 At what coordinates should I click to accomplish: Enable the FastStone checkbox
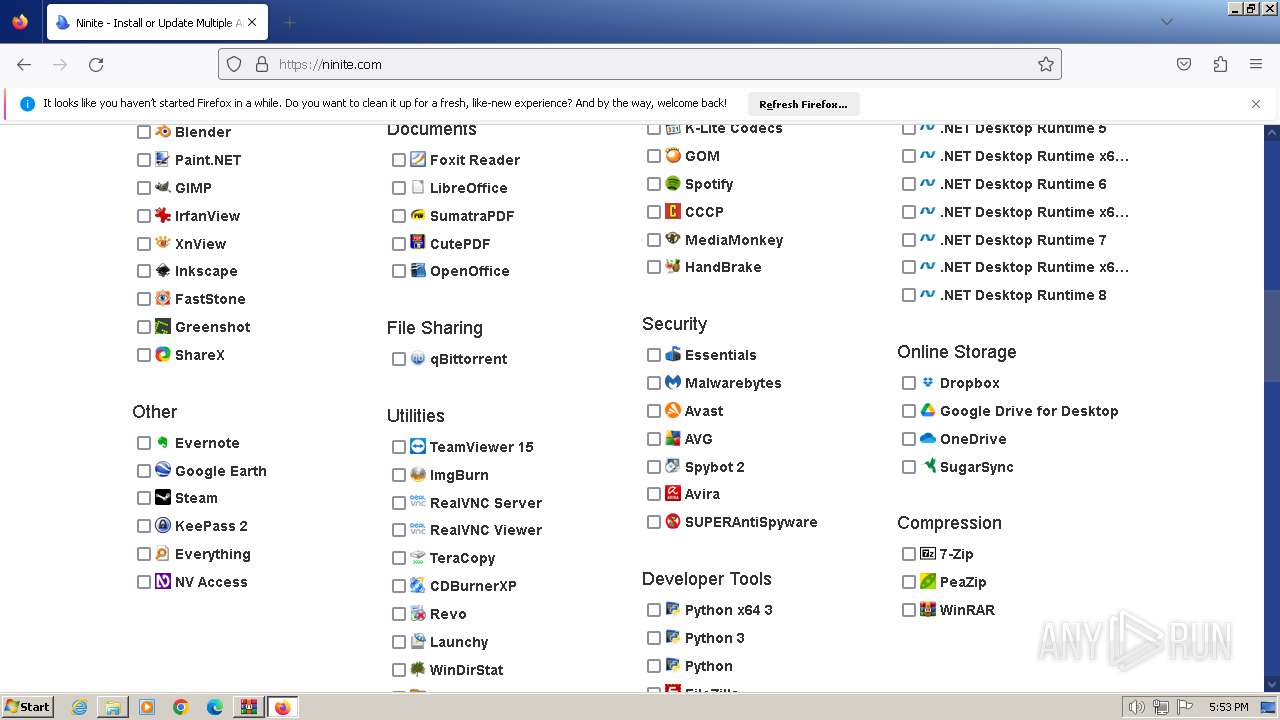pyautogui.click(x=144, y=299)
